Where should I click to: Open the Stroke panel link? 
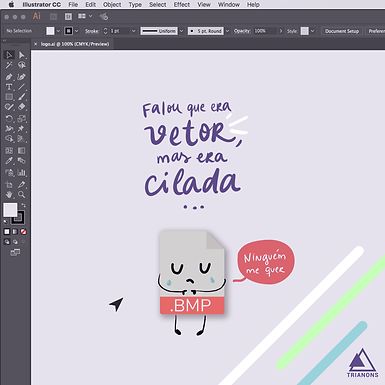click(92, 31)
